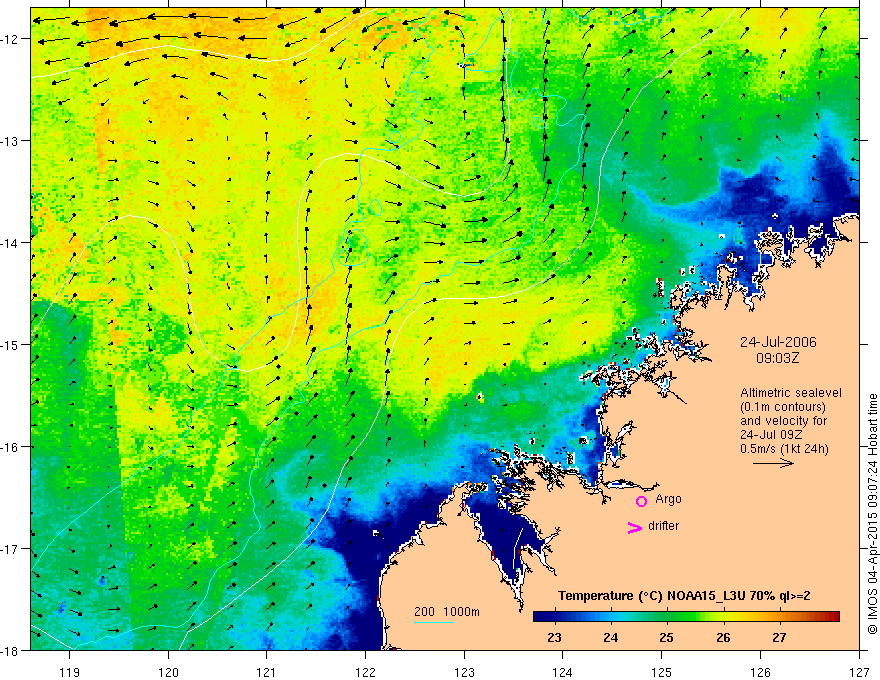Click the IMOS copyright text on right edge
The height and width of the screenshot is (680, 880).
(x=872, y=514)
